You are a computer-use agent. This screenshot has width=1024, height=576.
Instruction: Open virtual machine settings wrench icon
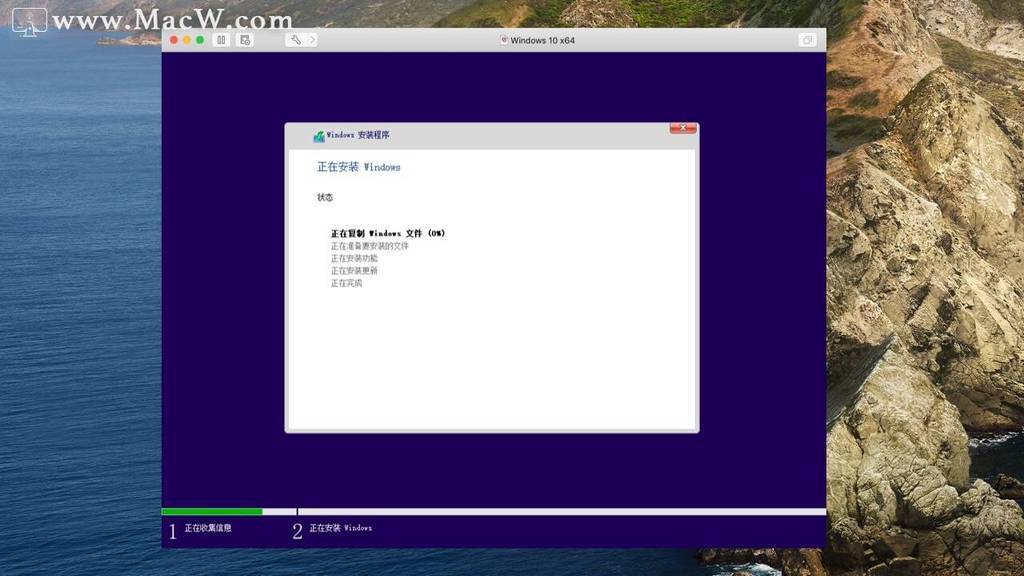(x=295, y=40)
